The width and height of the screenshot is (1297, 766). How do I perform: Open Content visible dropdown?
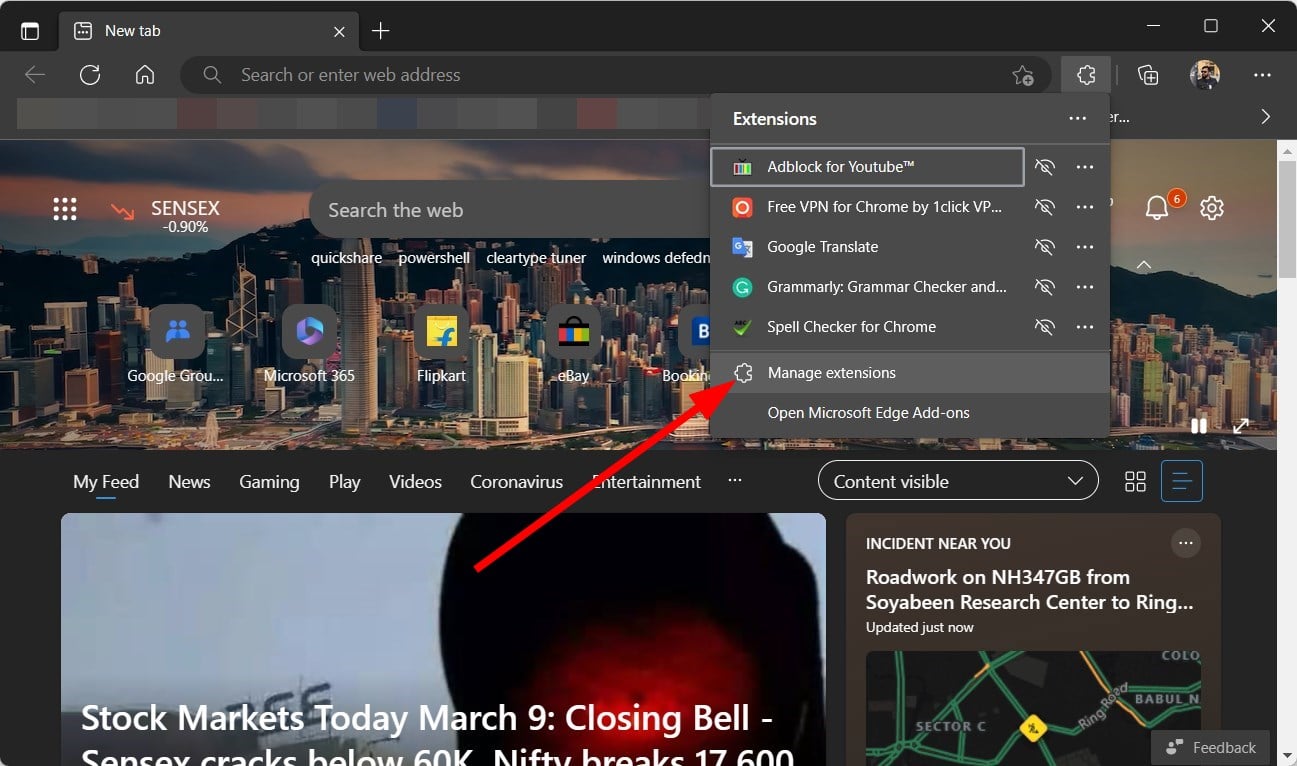958,482
